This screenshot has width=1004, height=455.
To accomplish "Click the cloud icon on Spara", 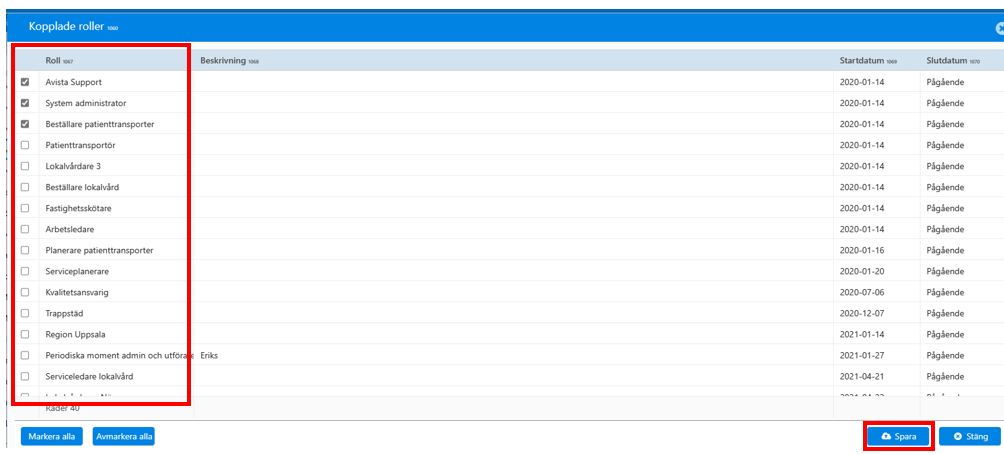I will [886, 436].
